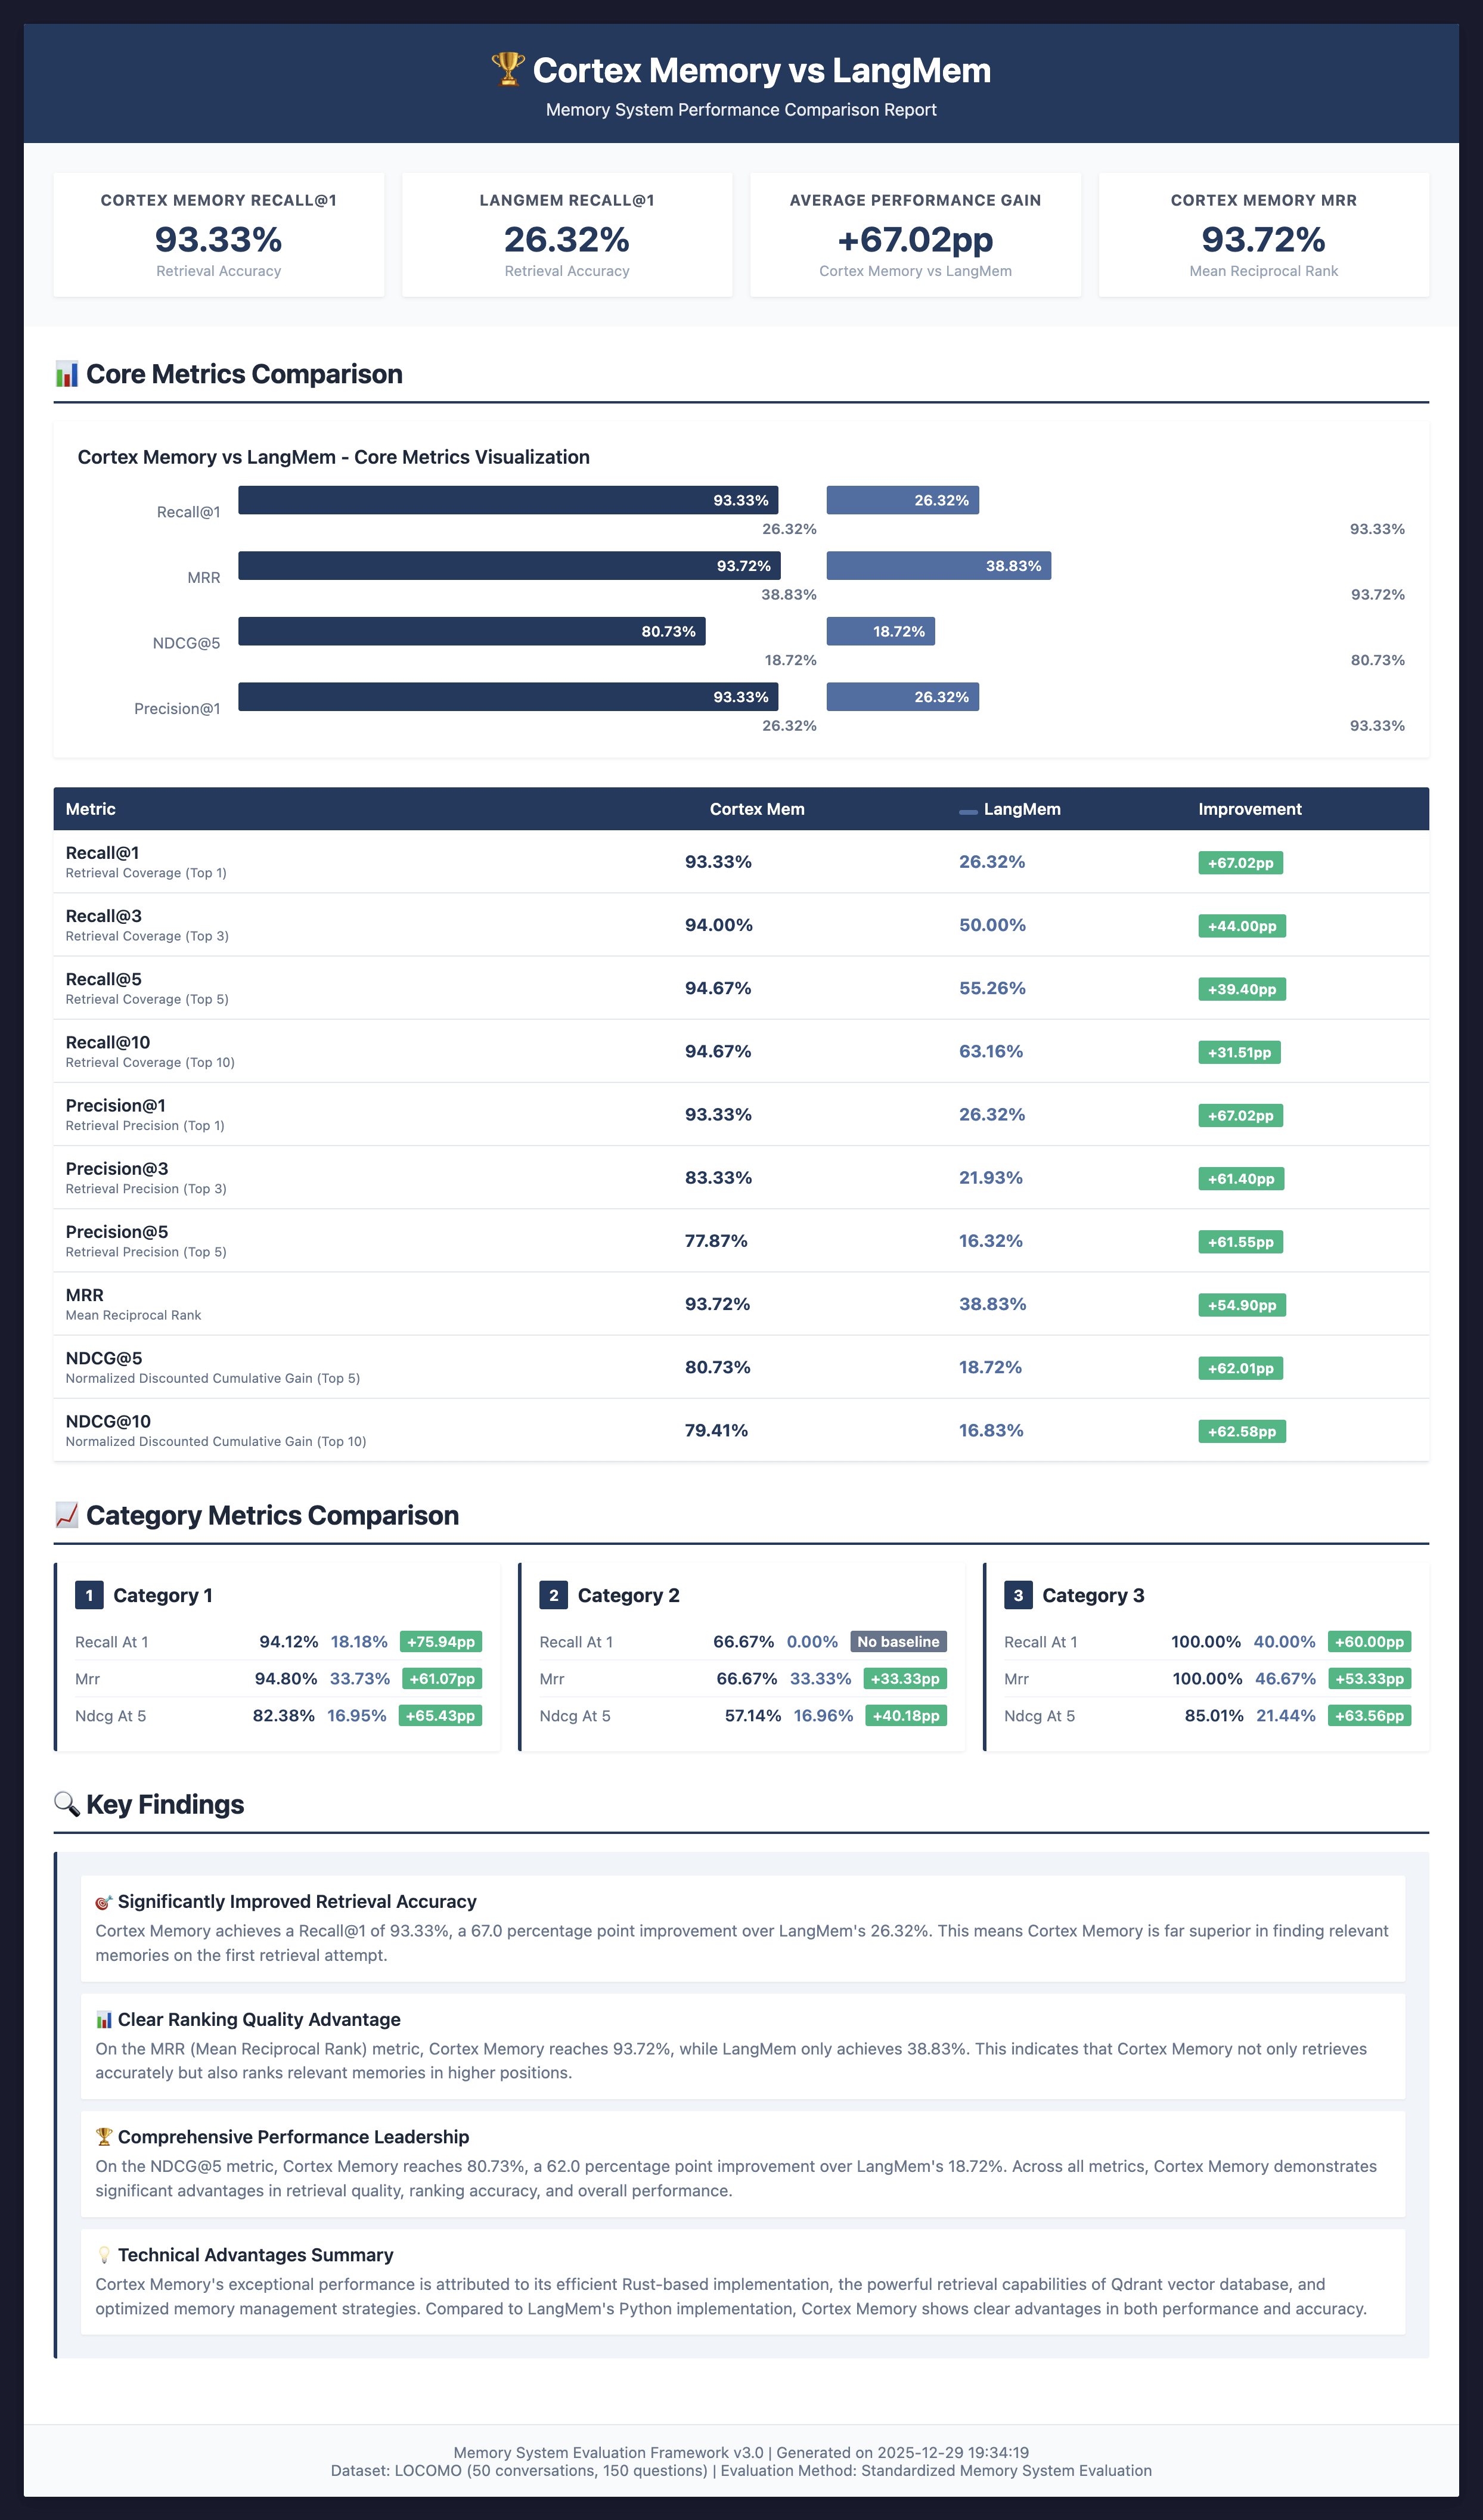Click the dark 93.72% MRR bar in the chart
Image resolution: width=1483 pixels, height=2520 pixels.
(509, 566)
